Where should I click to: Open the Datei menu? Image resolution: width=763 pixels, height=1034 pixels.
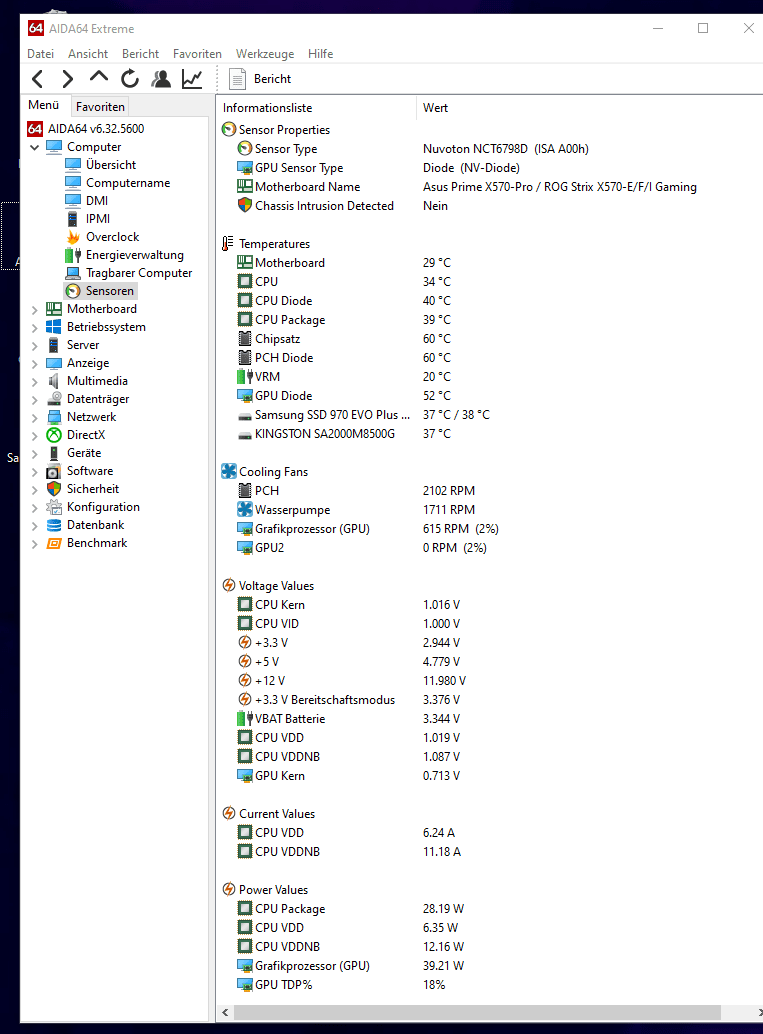pyautogui.click(x=40, y=53)
